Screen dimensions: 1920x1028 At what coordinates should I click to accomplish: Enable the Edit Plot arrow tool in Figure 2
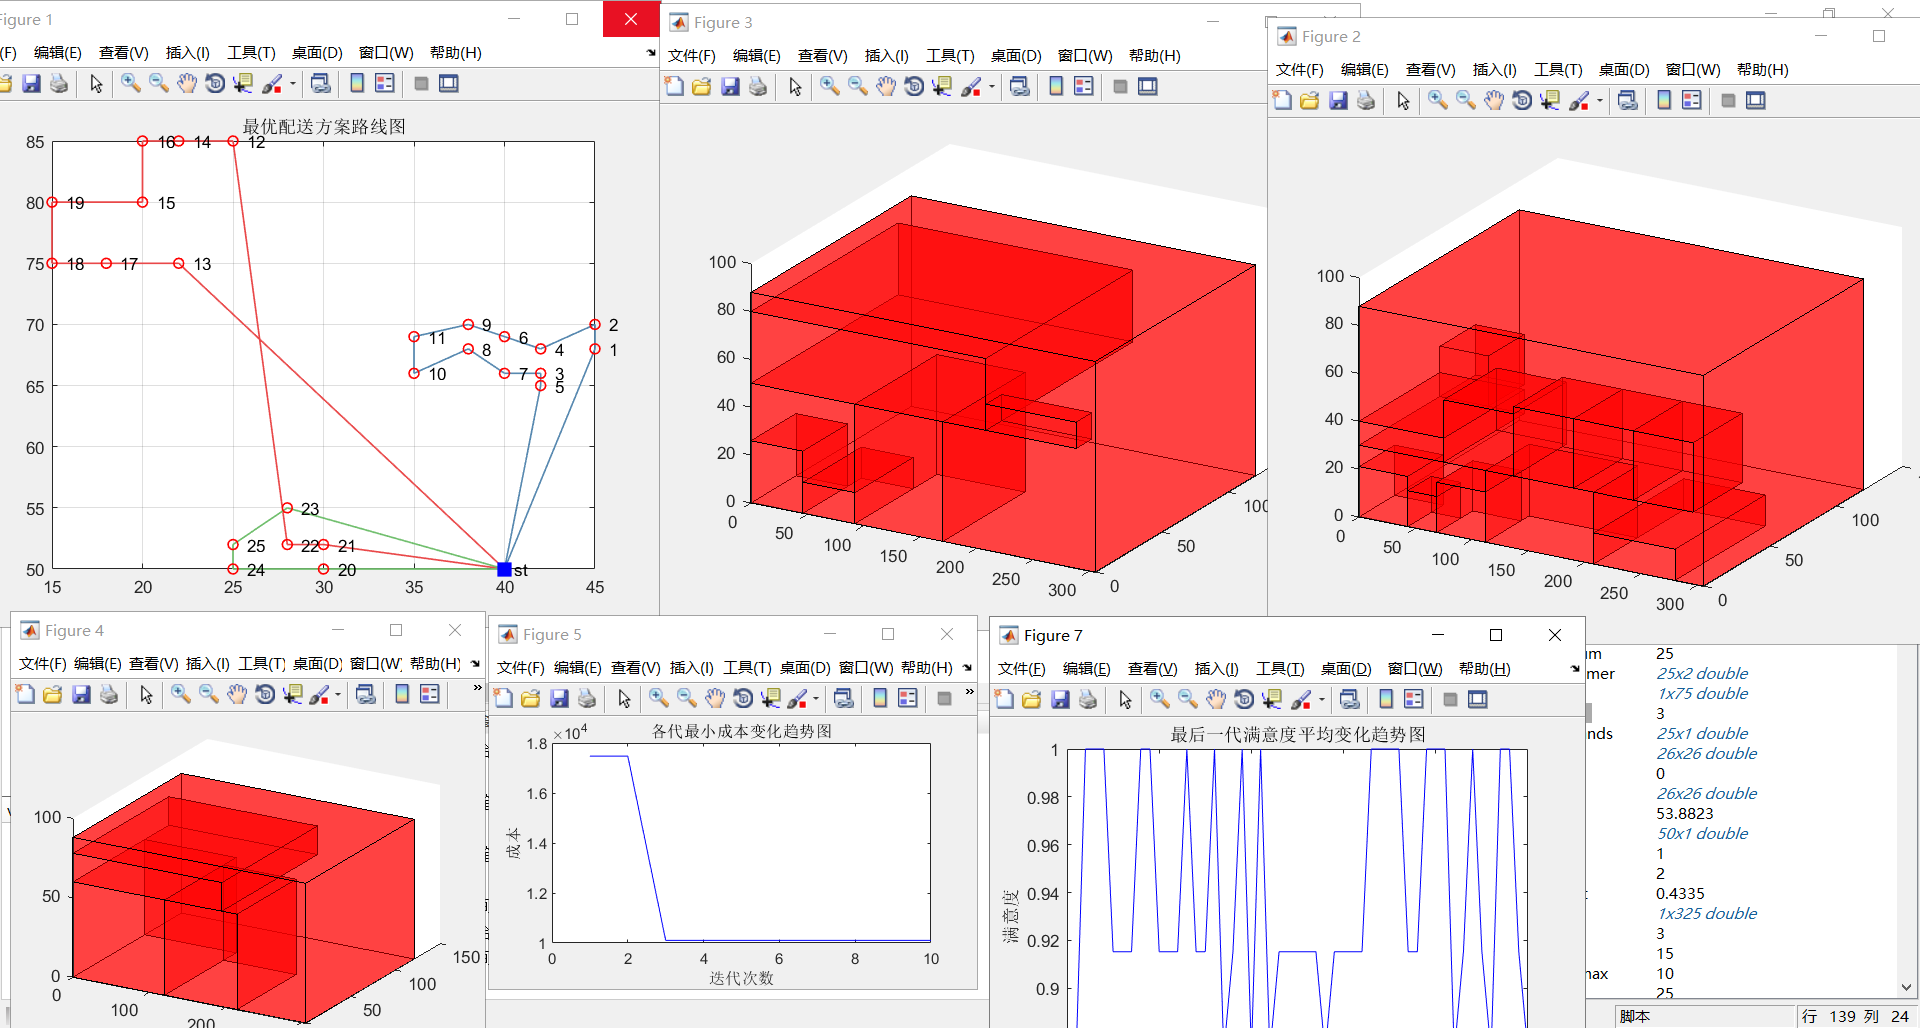pos(1403,100)
